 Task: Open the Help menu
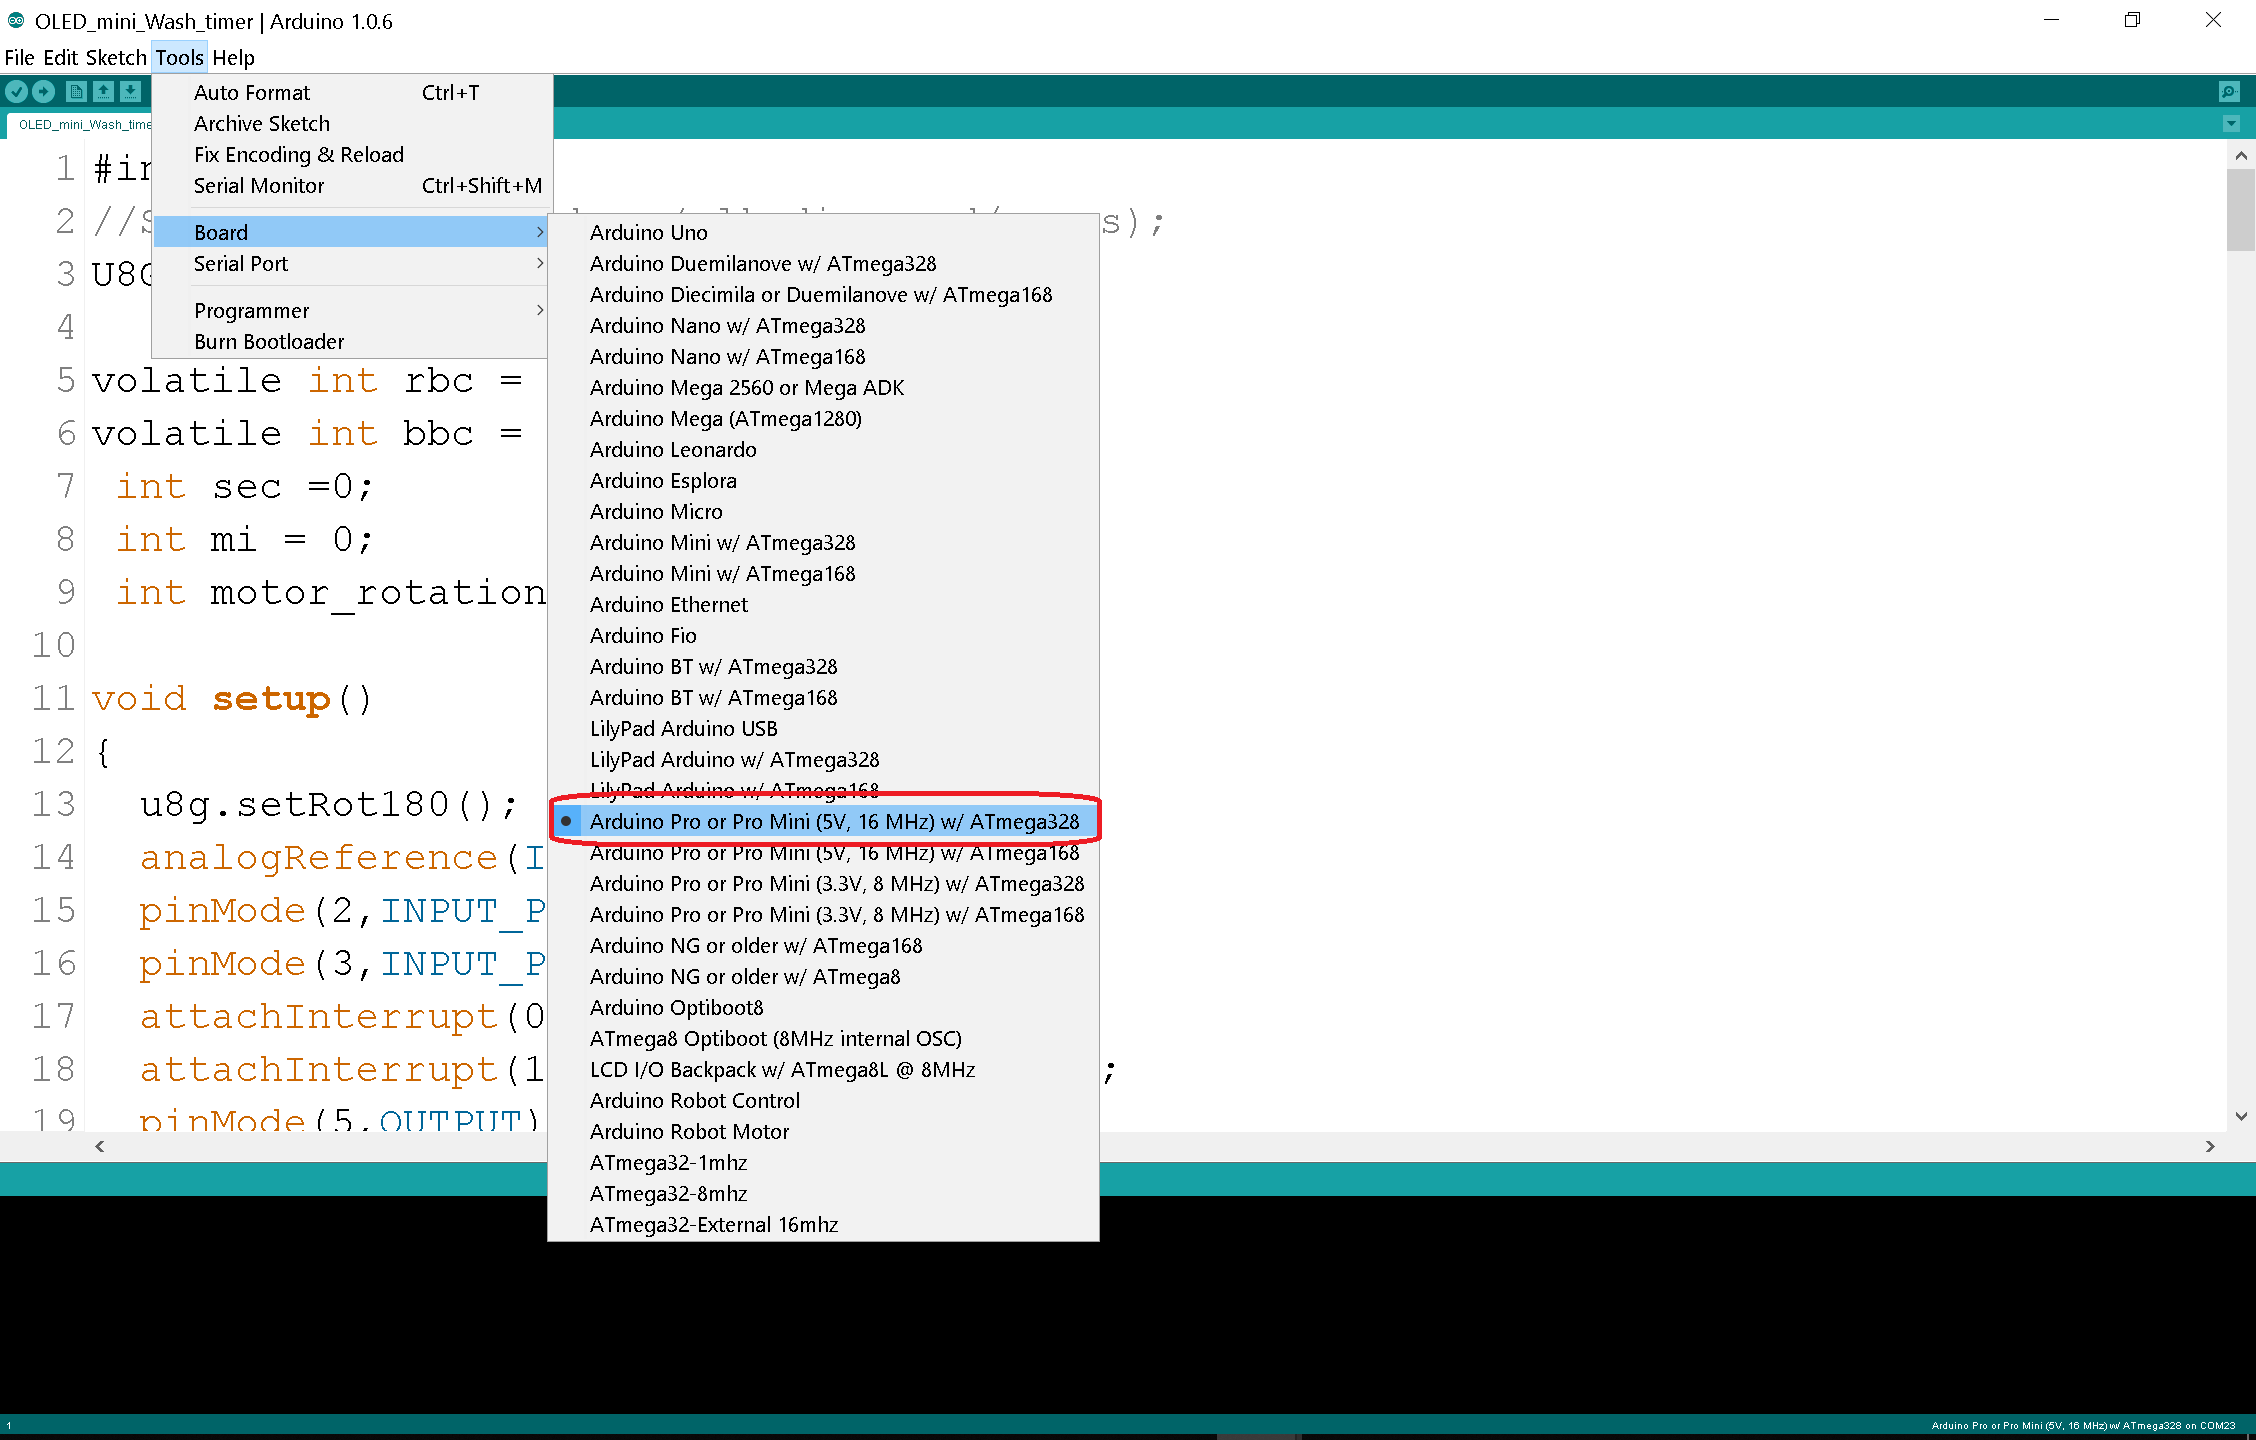coord(233,58)
